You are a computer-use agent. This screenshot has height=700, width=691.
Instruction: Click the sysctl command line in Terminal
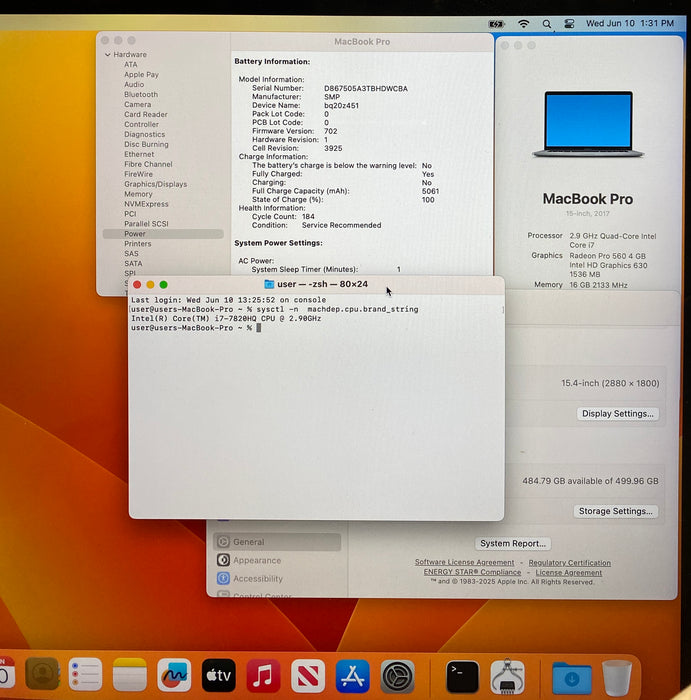click(275, 309)
